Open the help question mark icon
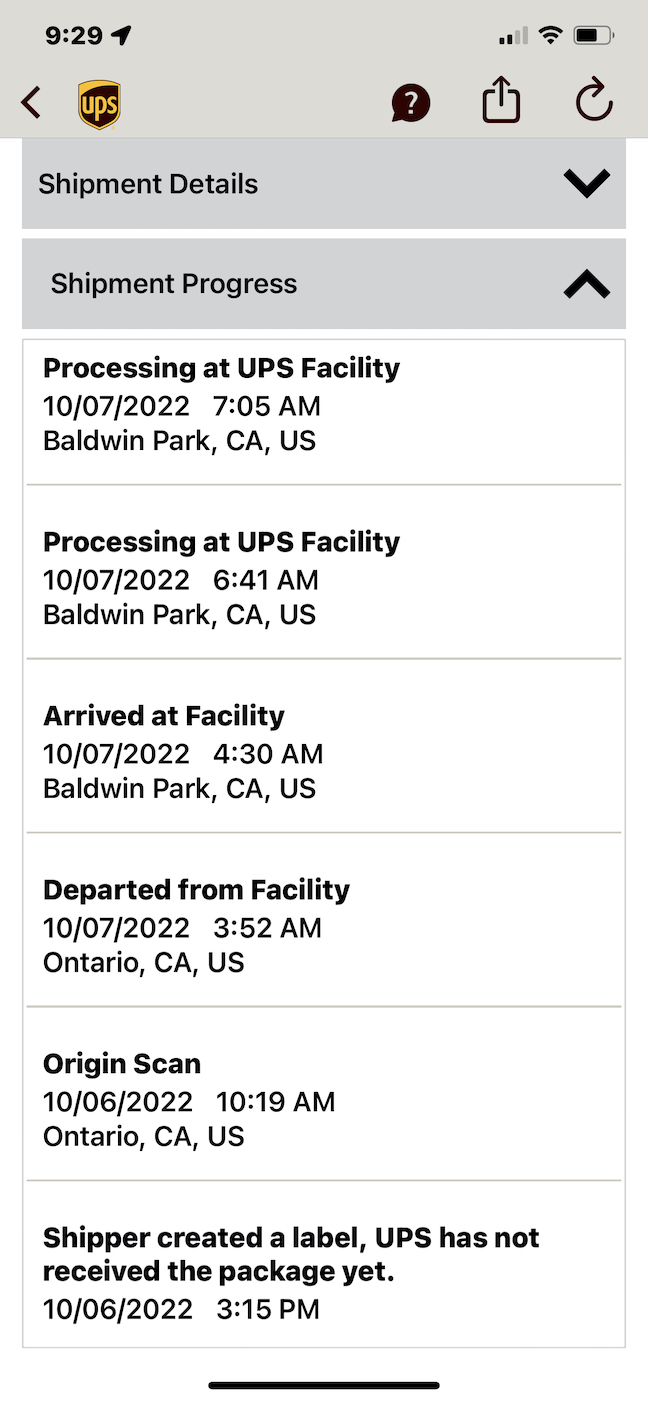Screen dimensions: 648x1402 tap(410, 103)
